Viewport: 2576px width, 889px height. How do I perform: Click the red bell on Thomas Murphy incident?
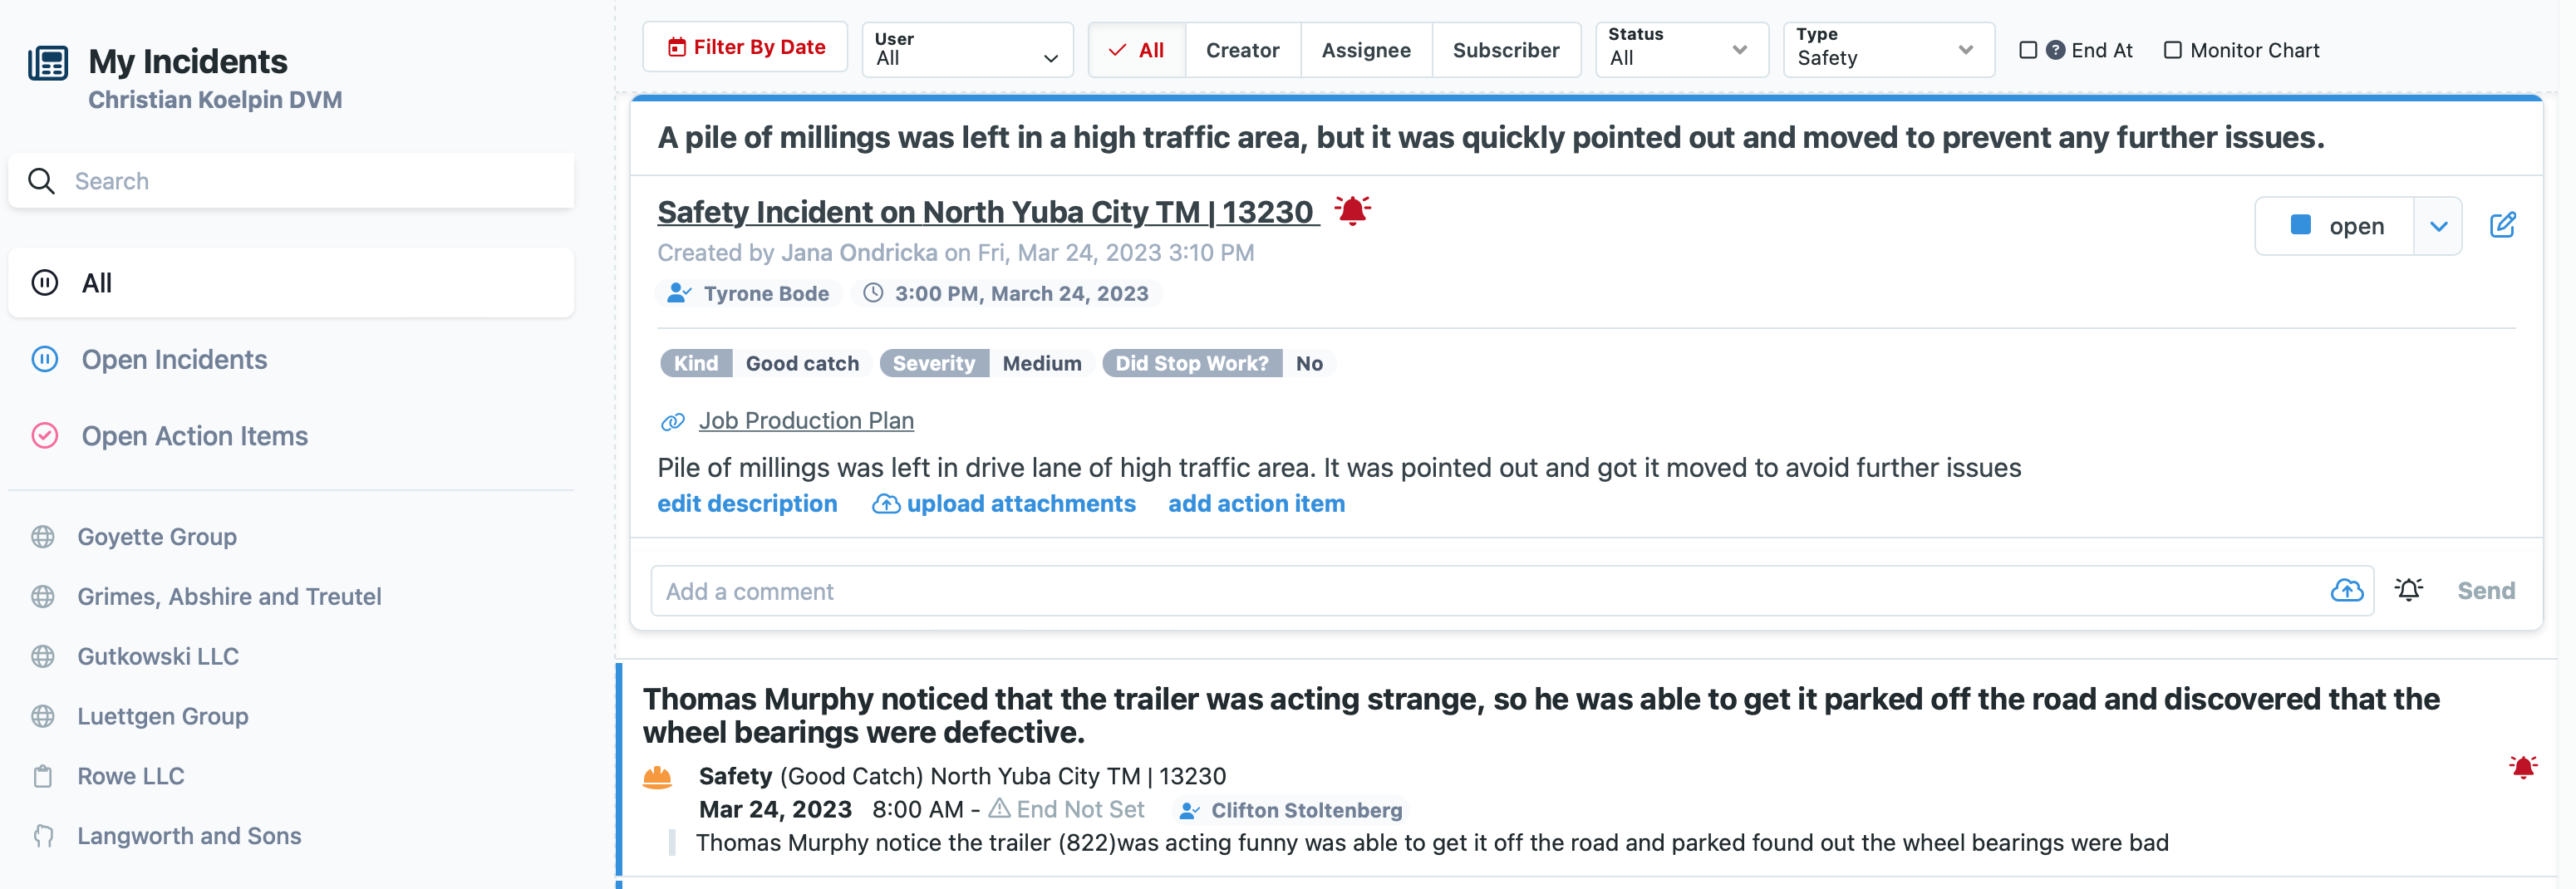point(2522,767)
